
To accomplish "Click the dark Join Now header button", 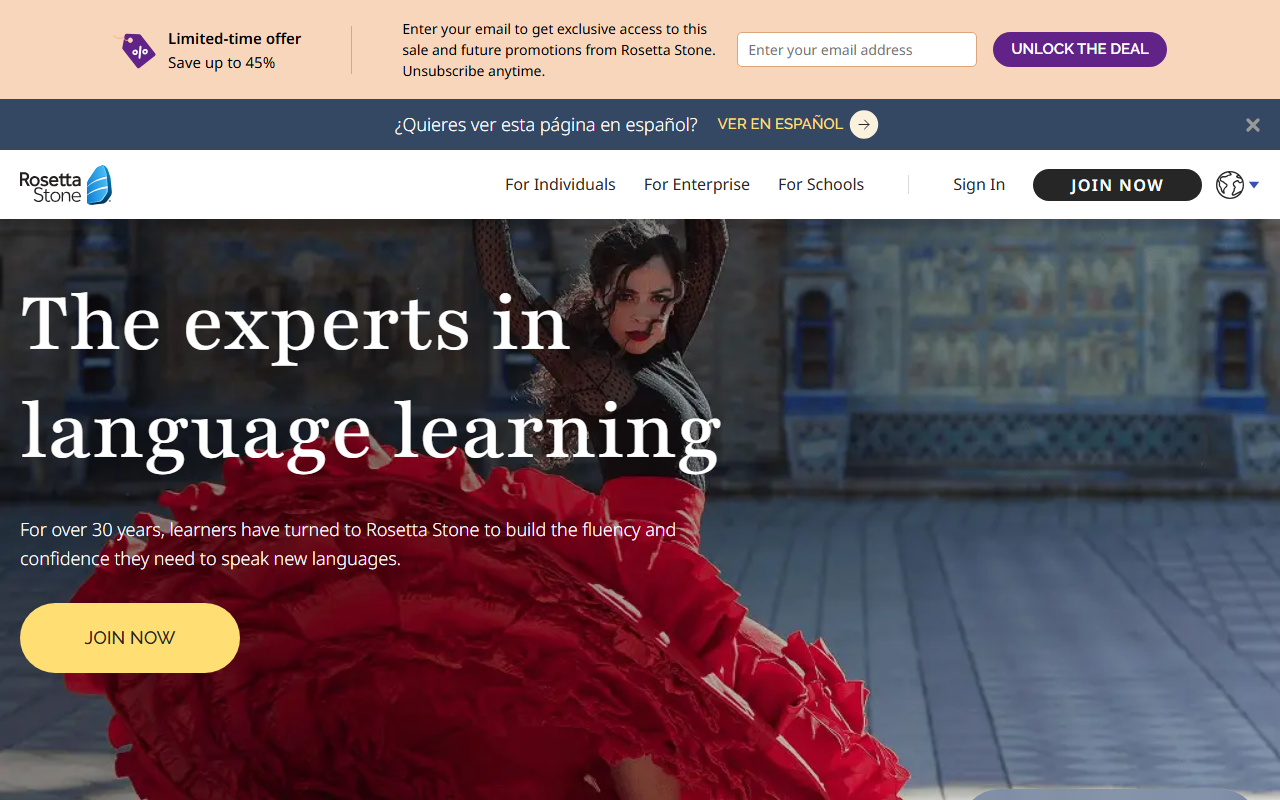I will click(1117, 185).
